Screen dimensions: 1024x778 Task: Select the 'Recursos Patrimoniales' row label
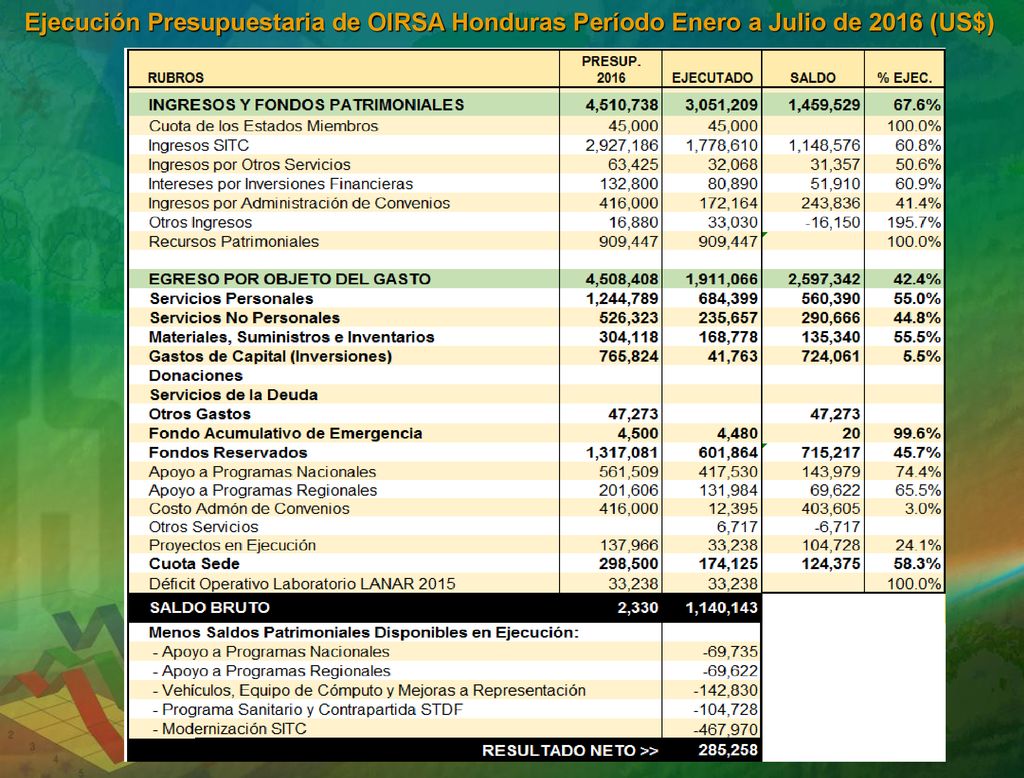[234, 242]
